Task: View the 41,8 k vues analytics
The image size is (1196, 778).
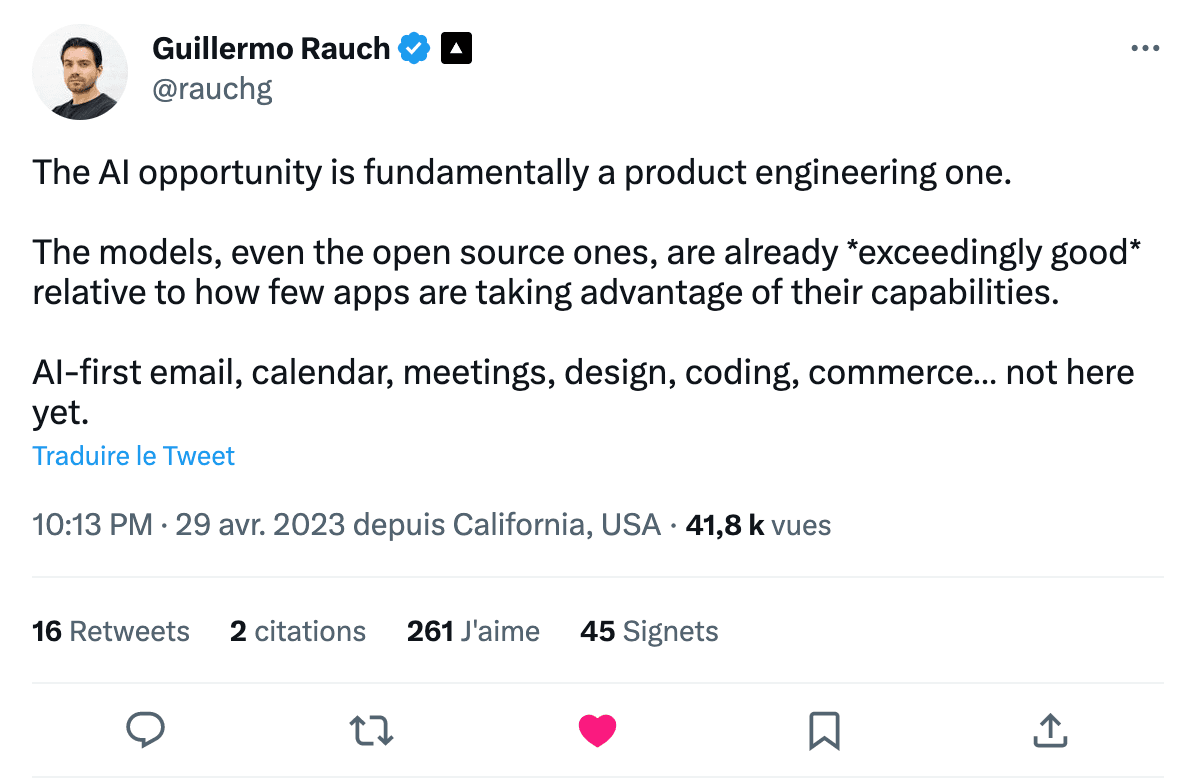Action: click(758, 524)
